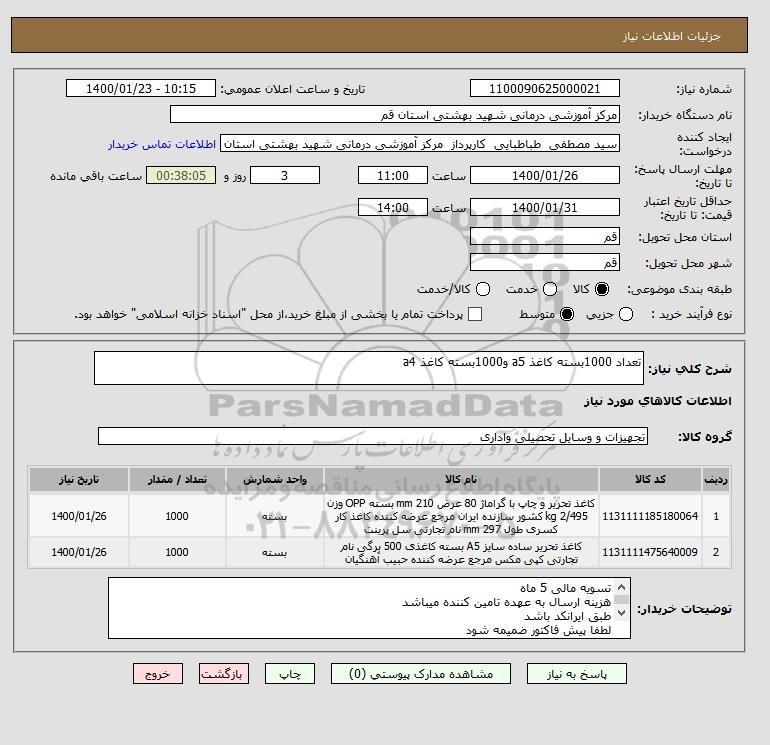This screenshot has height=745, width=770.
Task: Click the quantity 1000 in row 2
Action: [177, 552]
